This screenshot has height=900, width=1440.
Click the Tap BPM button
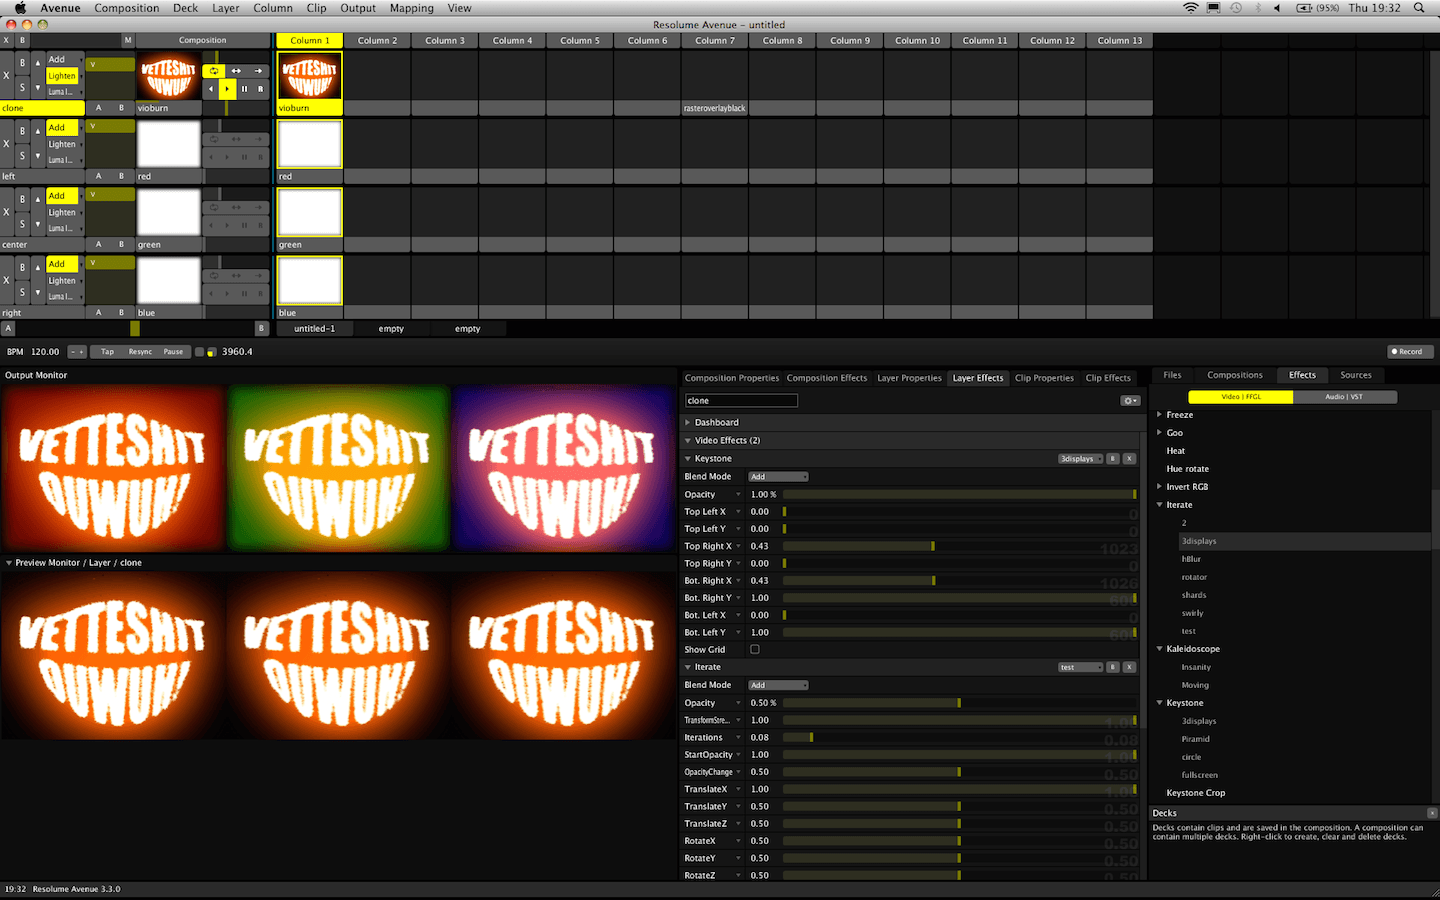(x=107, y=352)
